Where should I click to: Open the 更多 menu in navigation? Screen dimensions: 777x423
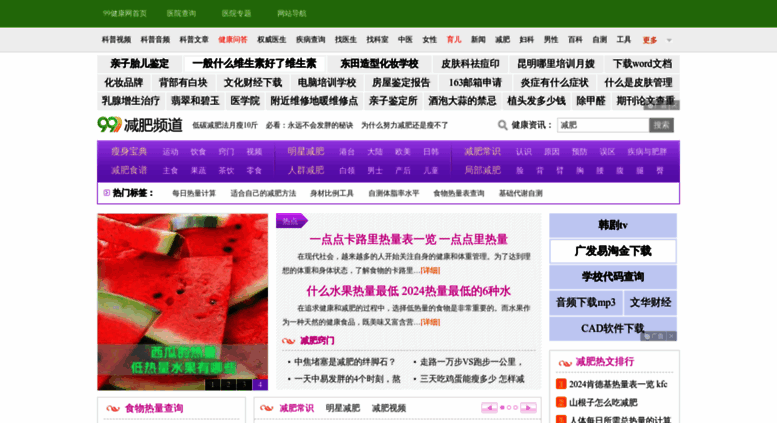650,40
